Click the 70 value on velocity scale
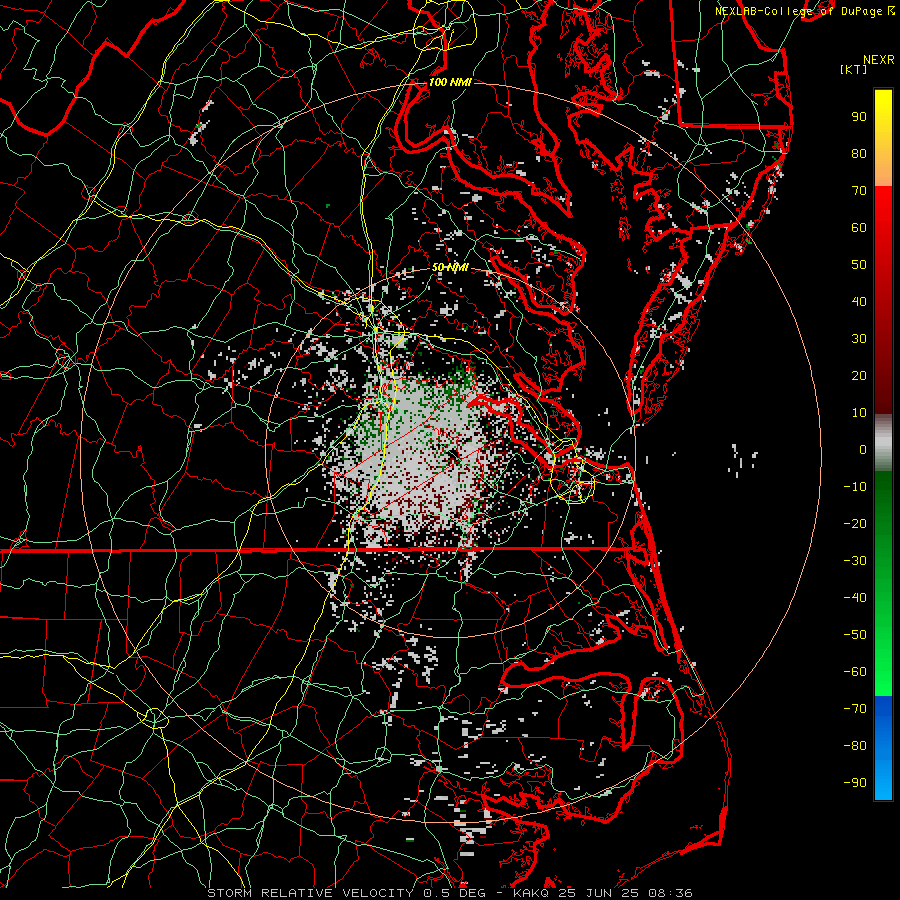This screenshot has height=900, width=900. click(x=859, y=191)
